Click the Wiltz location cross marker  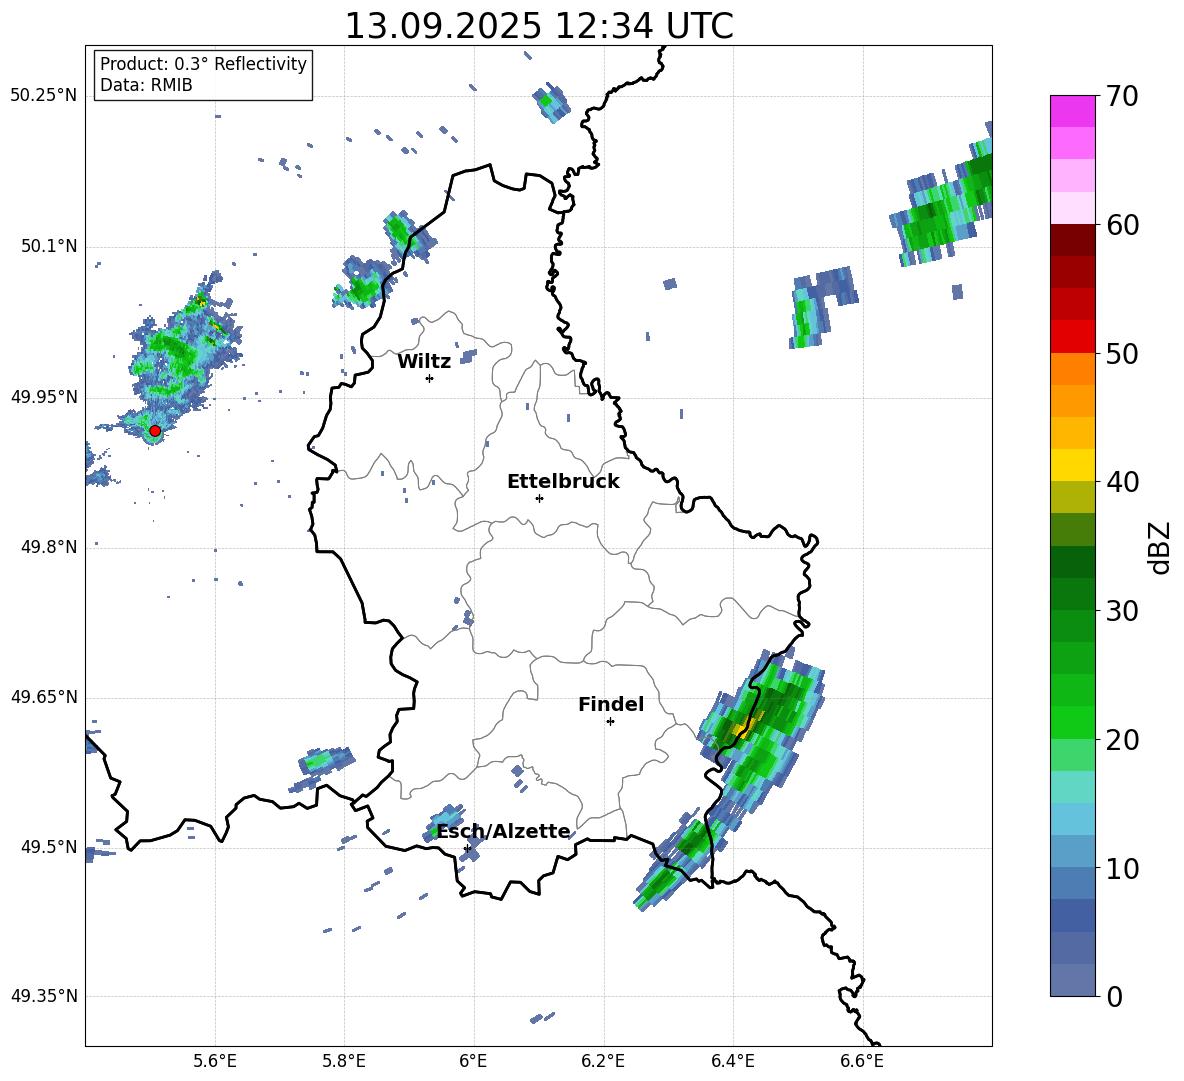tap(430, 378)
